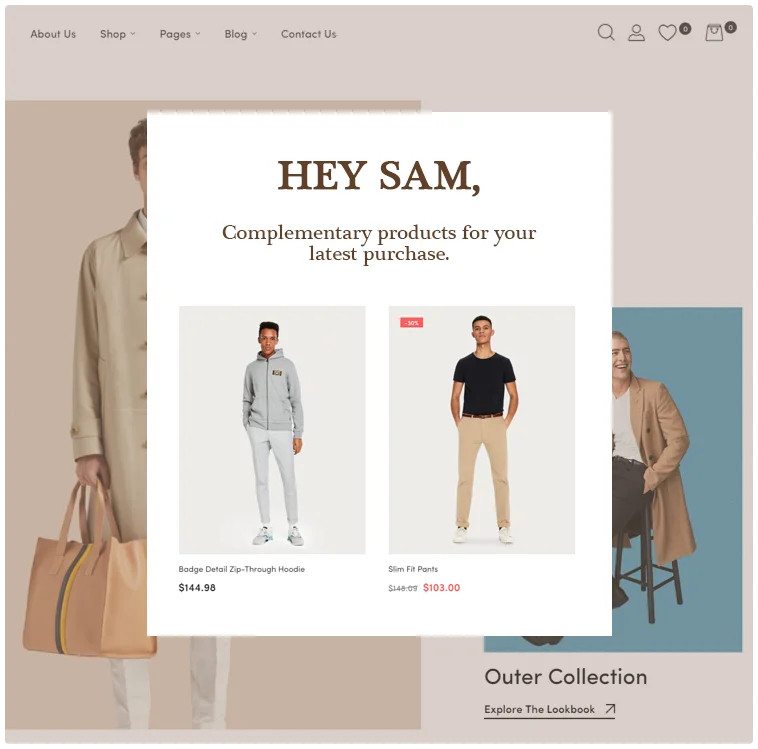Follow the Explore The Lookbook link

point(539,709)
